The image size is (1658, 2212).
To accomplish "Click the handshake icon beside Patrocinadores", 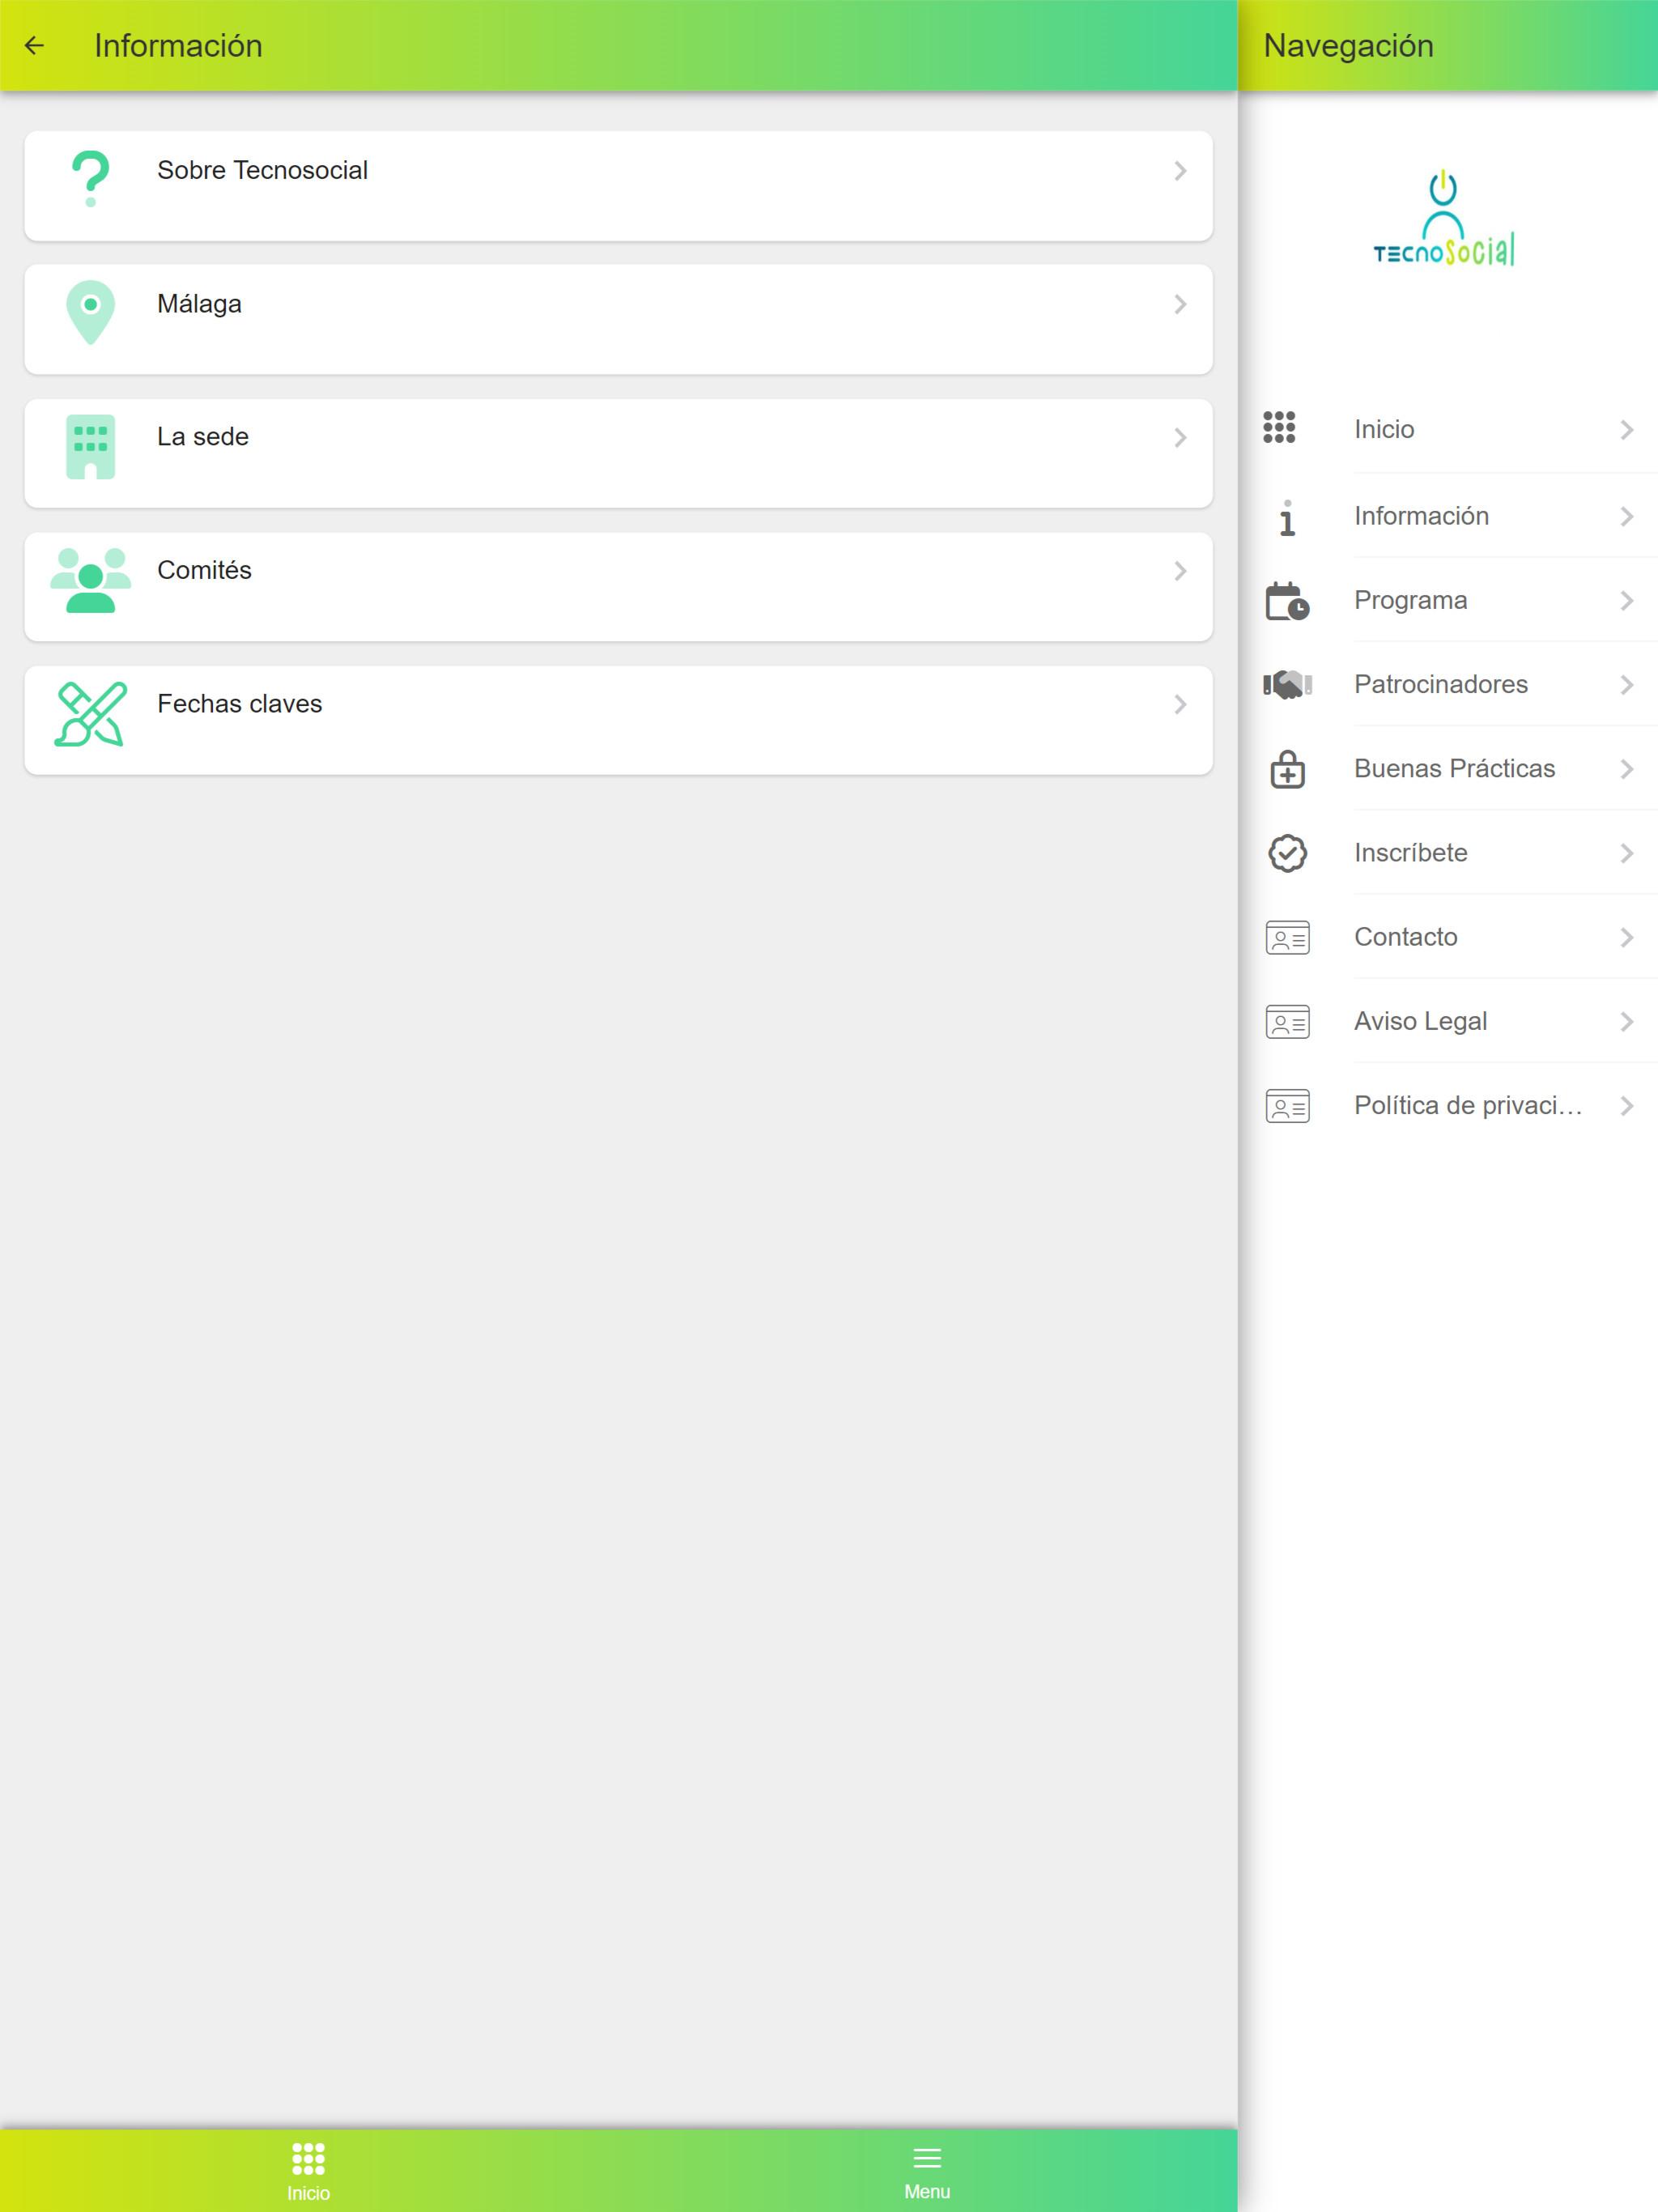I will [x=1287, y=685].
